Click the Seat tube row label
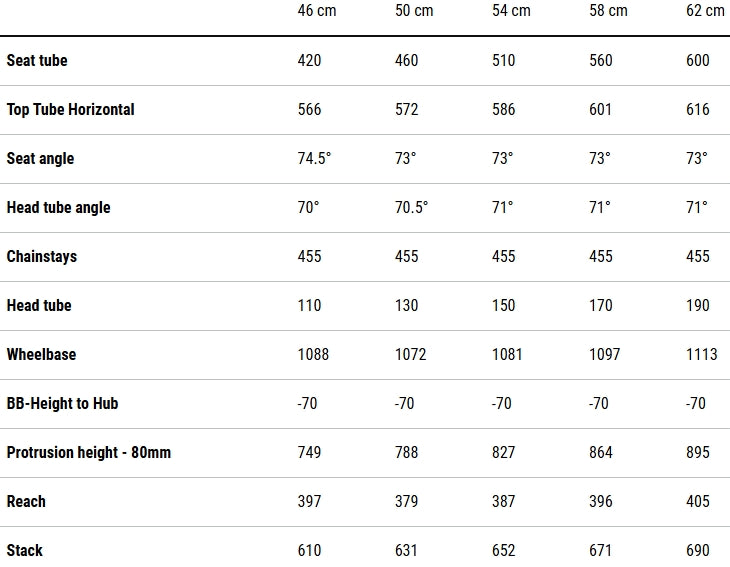Screen dimensions: 730x567 [37, 61]
